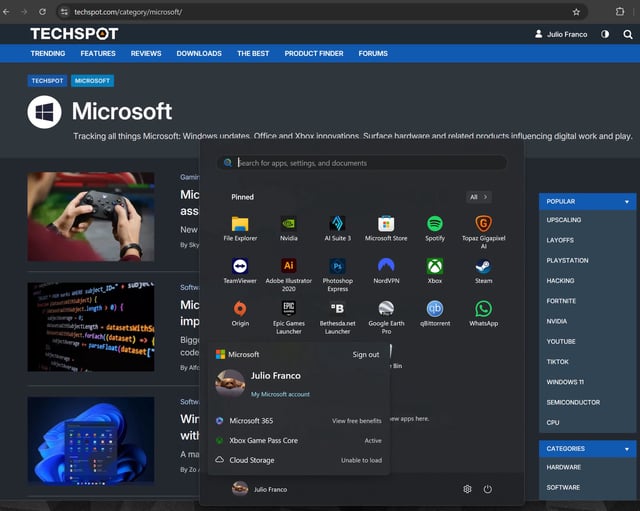The image size is (640, 511).
Task: Open AI Suite 3 app
Action: (337, 229)
